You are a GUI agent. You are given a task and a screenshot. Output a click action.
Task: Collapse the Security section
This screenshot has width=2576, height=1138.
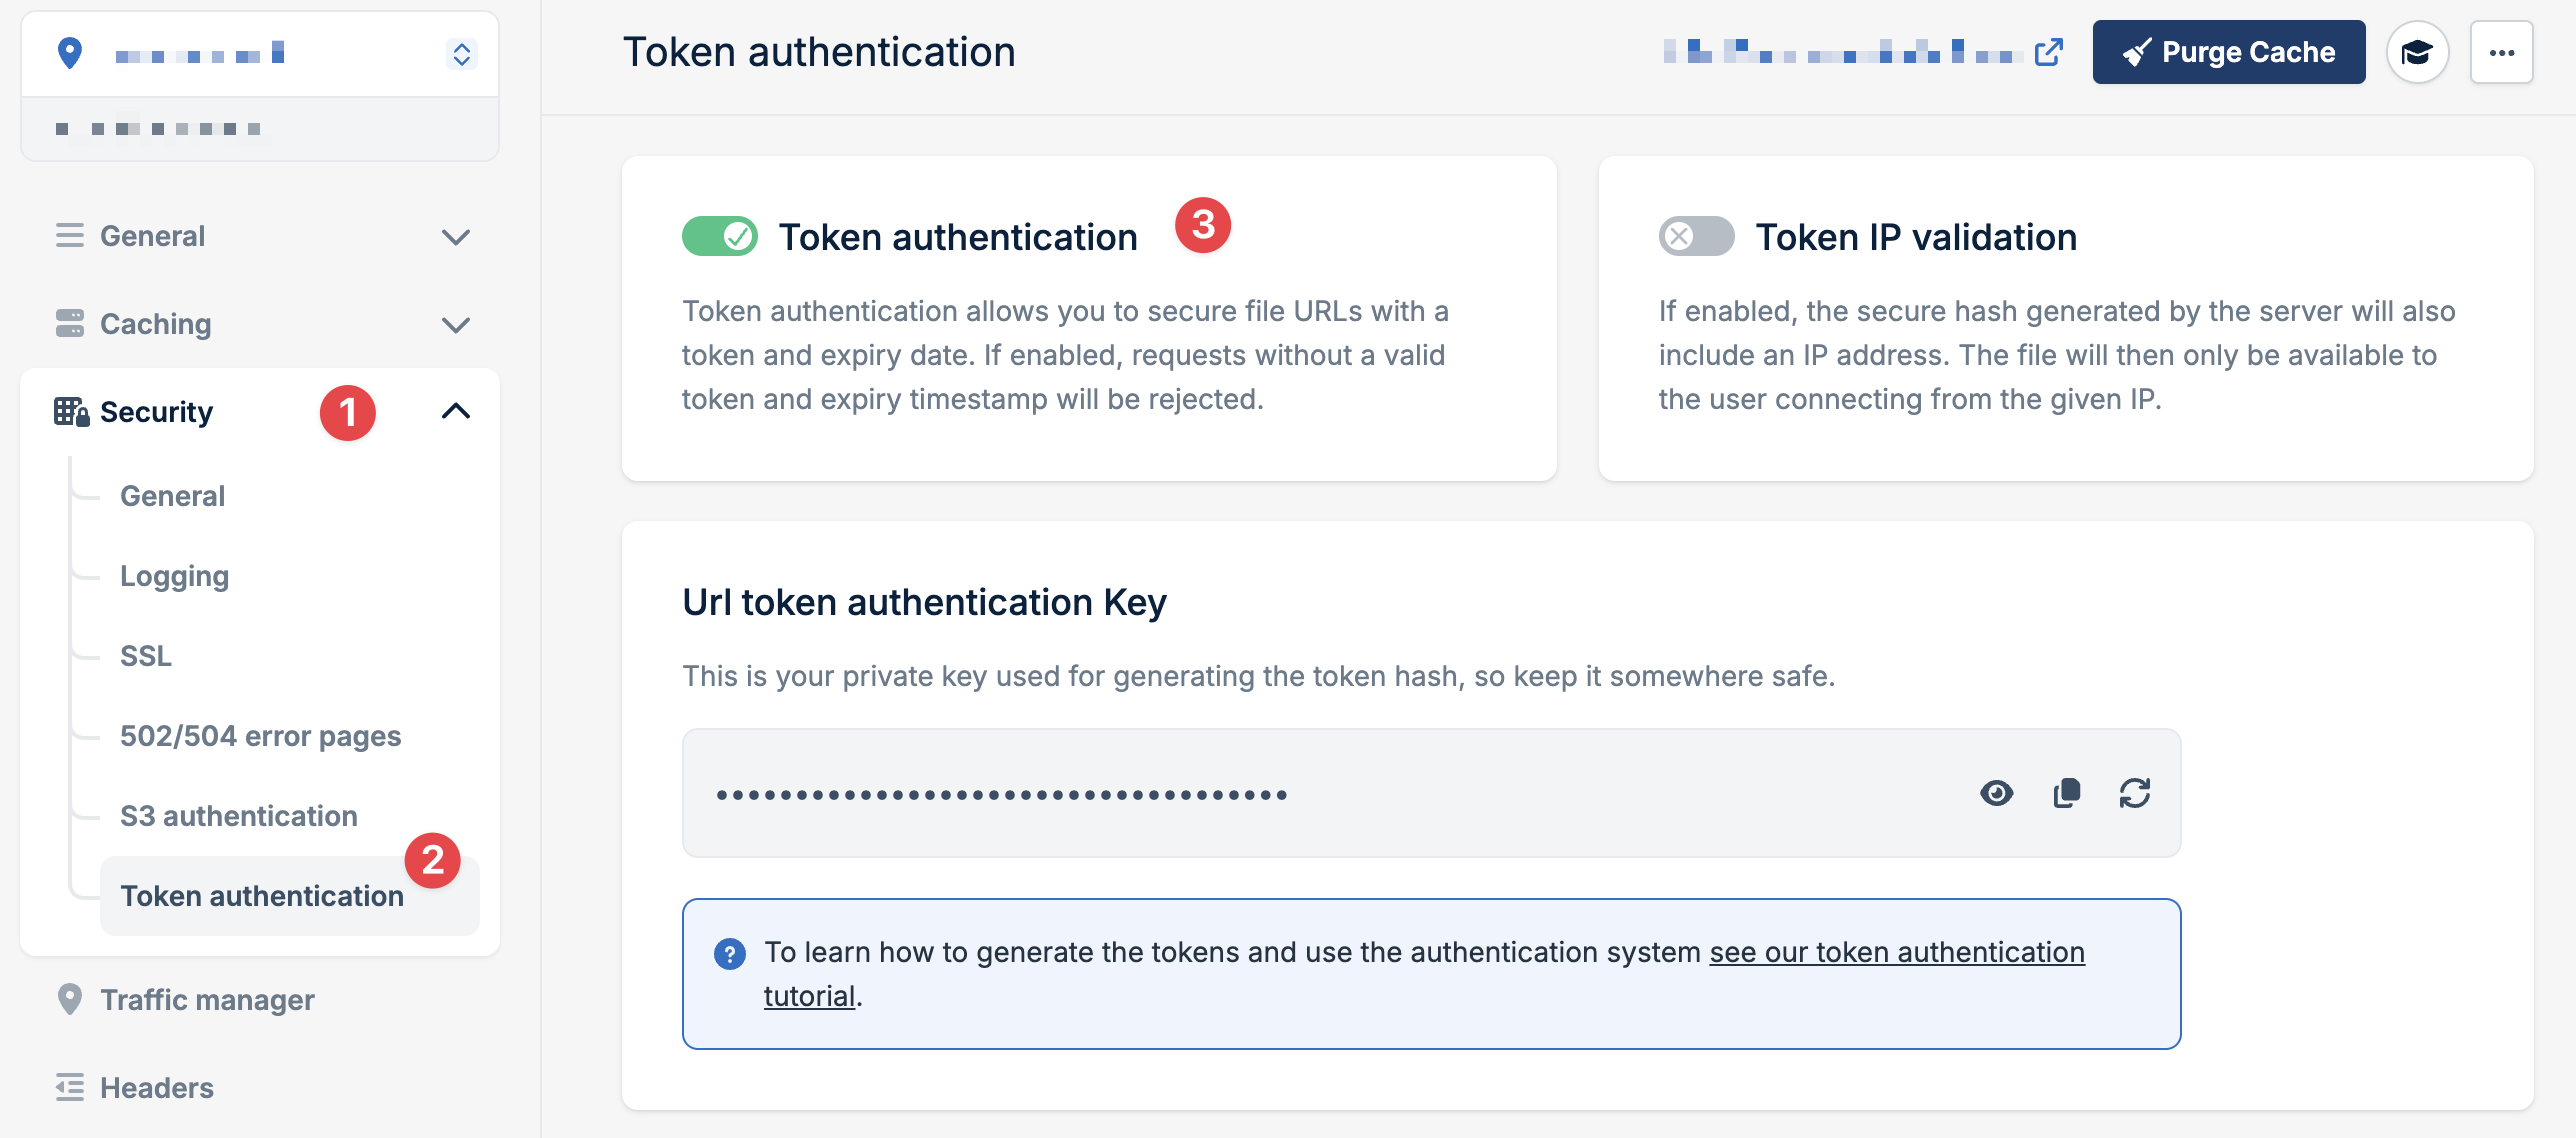point(458,411)
